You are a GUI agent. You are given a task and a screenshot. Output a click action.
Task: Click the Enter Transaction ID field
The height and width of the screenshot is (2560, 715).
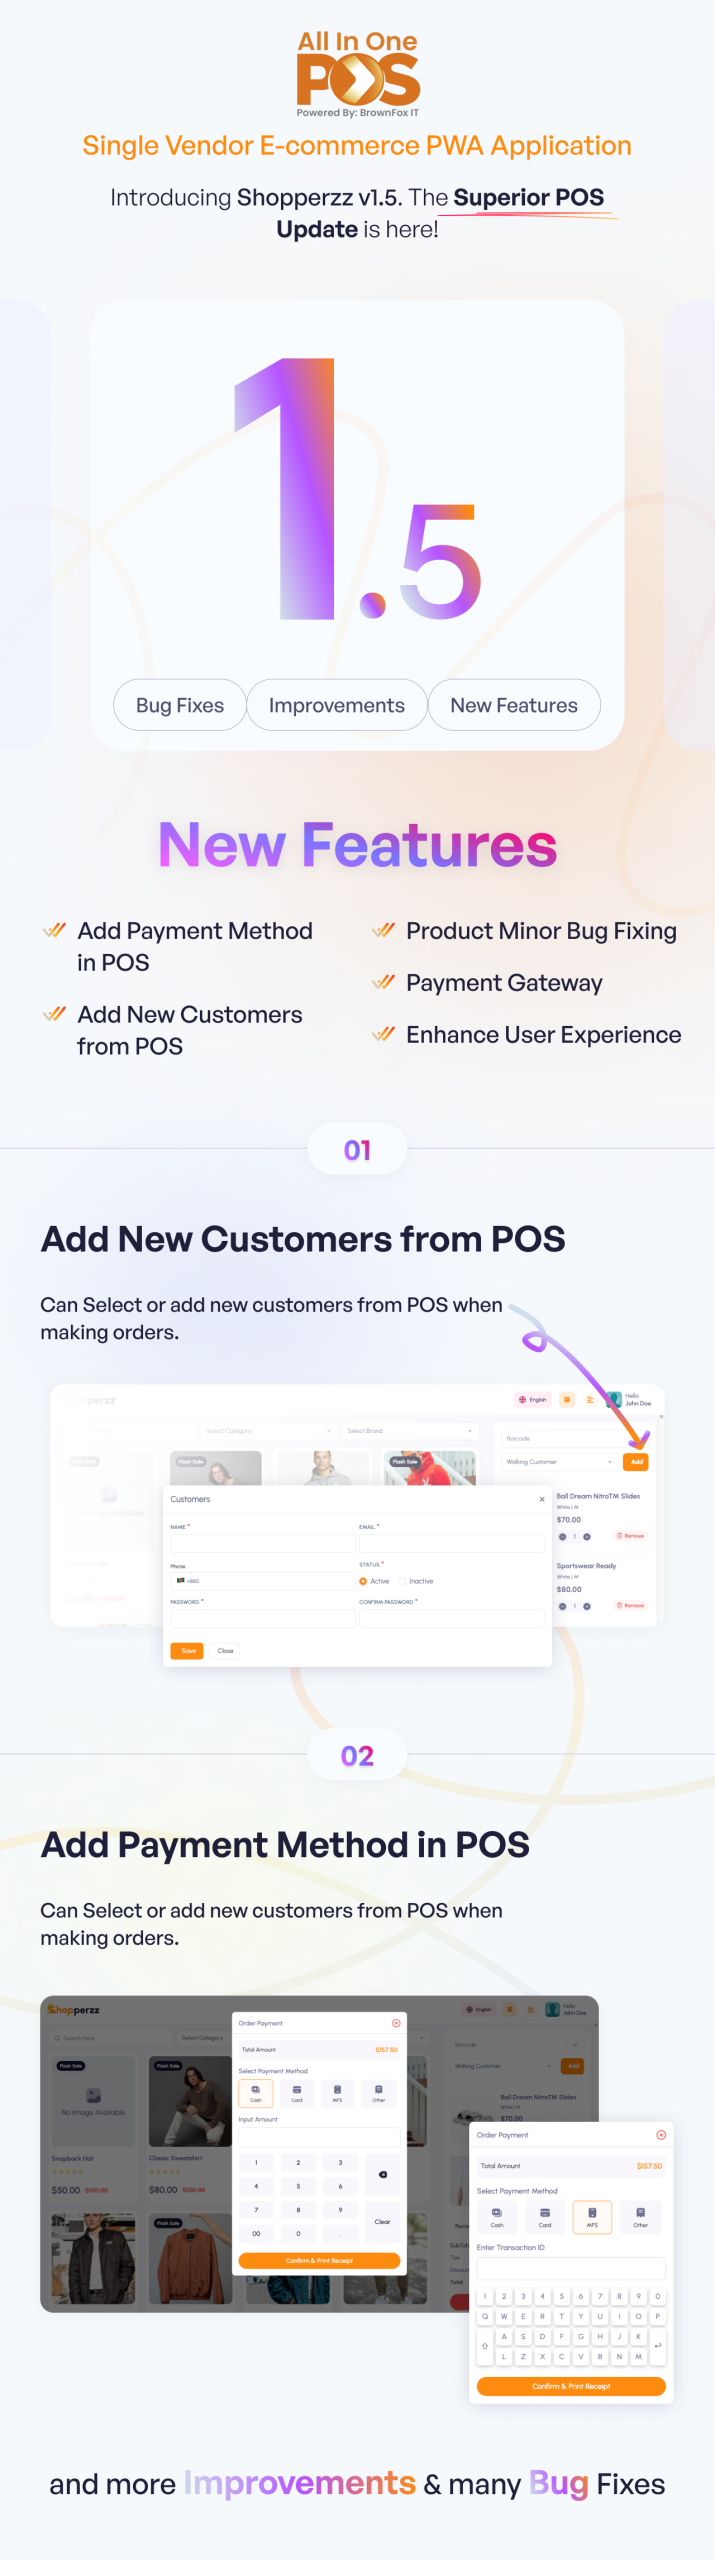point(571,2269)
